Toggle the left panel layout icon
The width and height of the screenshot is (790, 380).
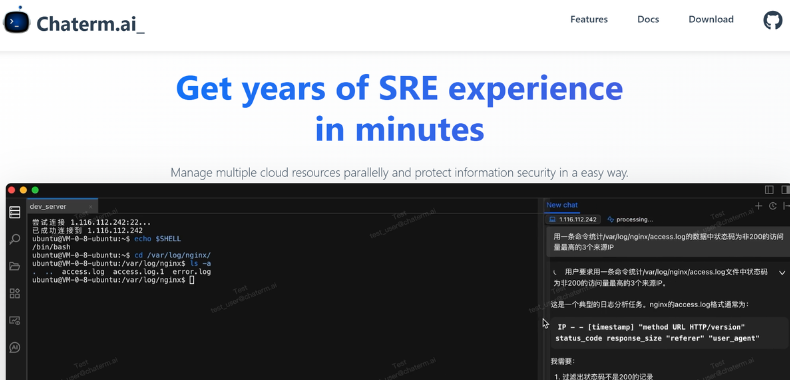click(769, 190)
